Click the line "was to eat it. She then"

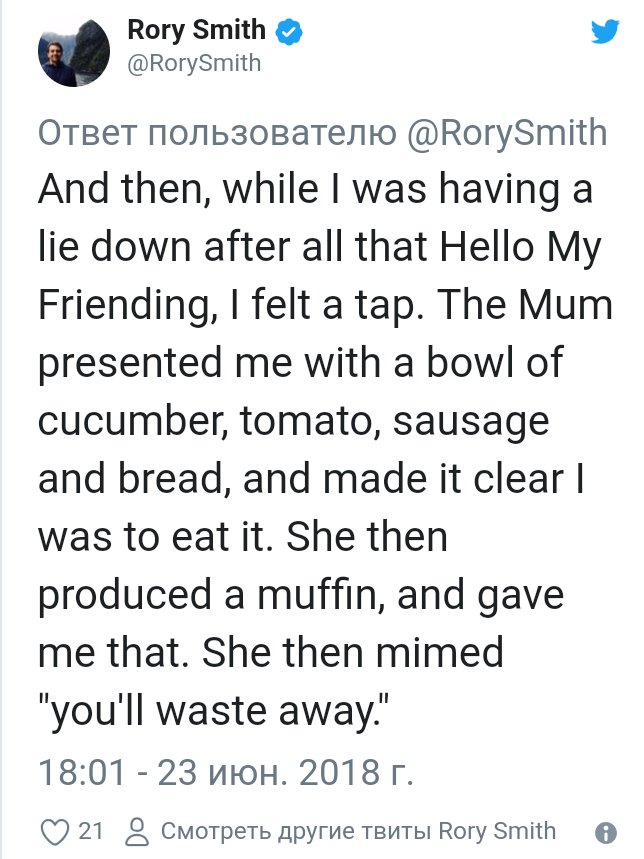241,538
